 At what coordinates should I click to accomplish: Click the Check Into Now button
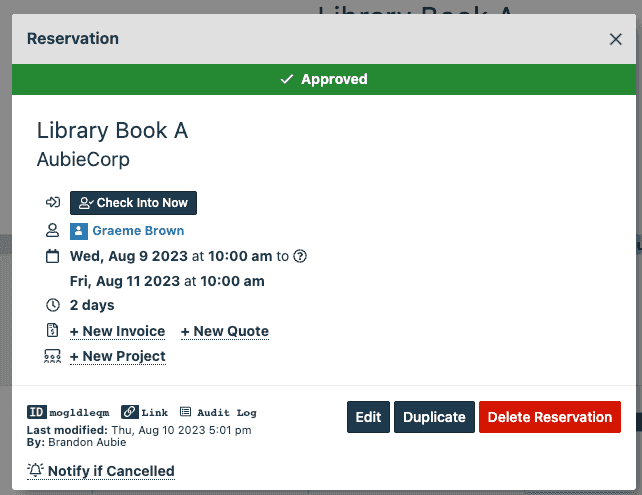point(133,203)
